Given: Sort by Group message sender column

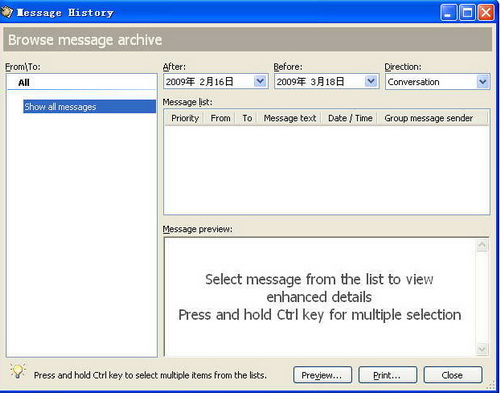Looking at the screenshot, I should tap(432, 118).
